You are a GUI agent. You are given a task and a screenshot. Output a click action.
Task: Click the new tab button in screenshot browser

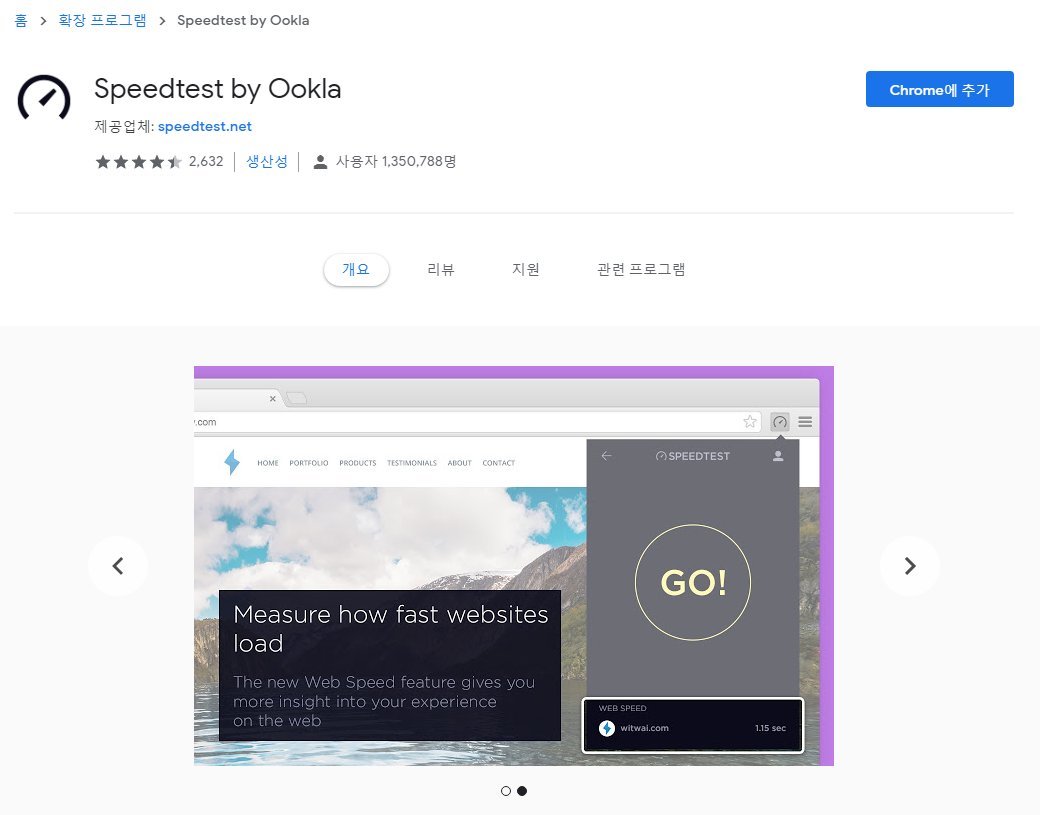pyautogui.click(x=296, y=398)
